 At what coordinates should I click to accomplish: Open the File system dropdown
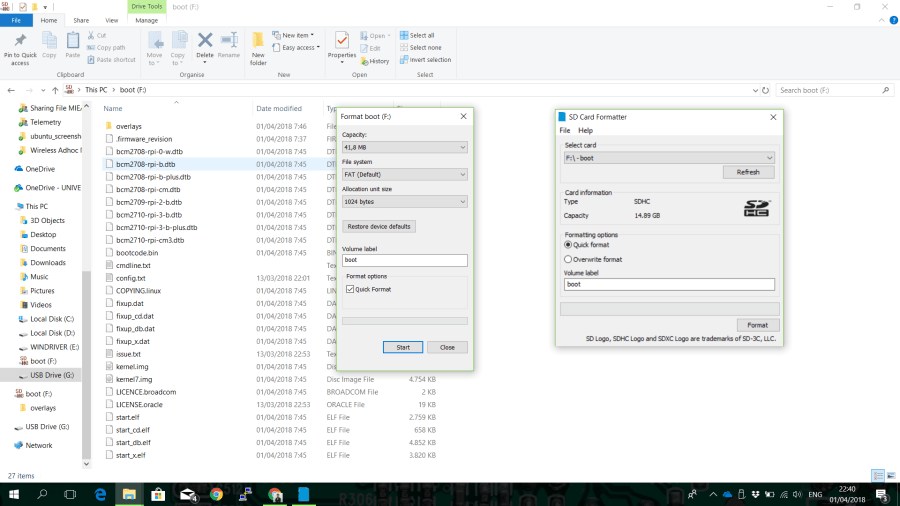point(404,175)
